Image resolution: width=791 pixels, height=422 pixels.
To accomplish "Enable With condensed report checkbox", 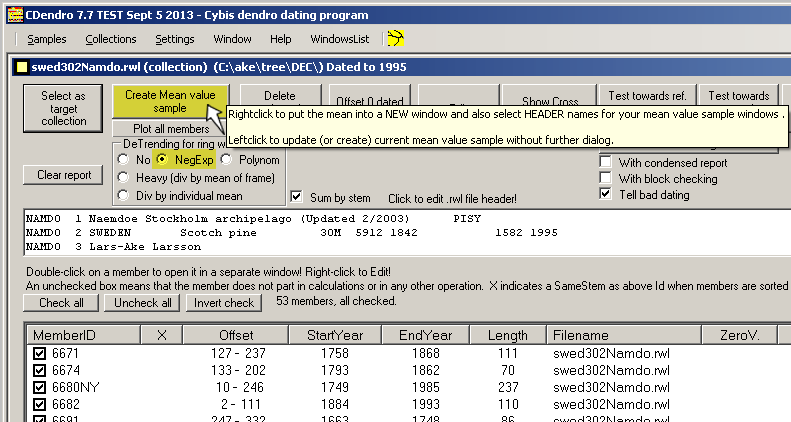I will pos(605,162).
